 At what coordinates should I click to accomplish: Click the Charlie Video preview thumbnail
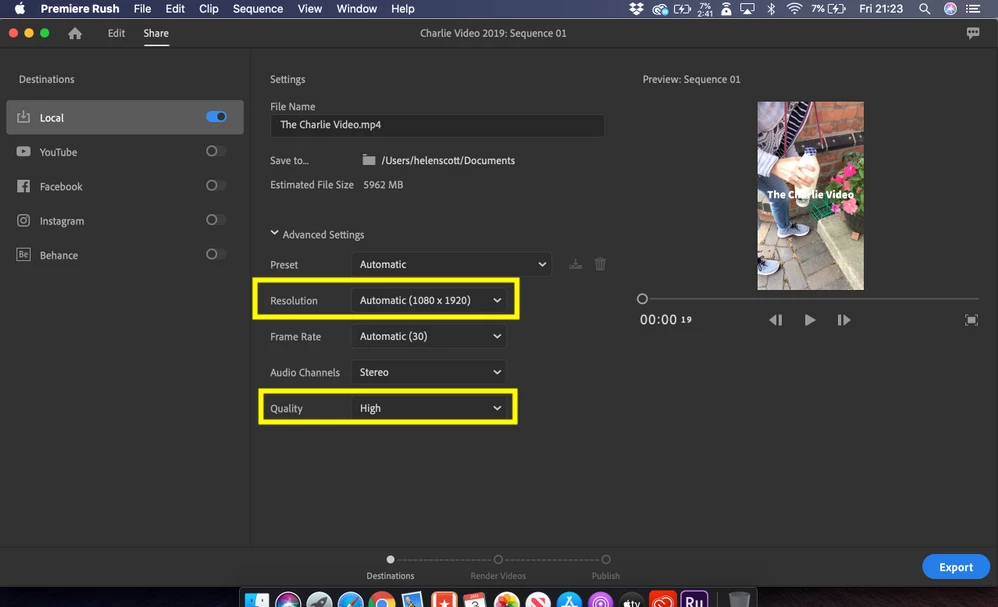click(x=810, y=195)
